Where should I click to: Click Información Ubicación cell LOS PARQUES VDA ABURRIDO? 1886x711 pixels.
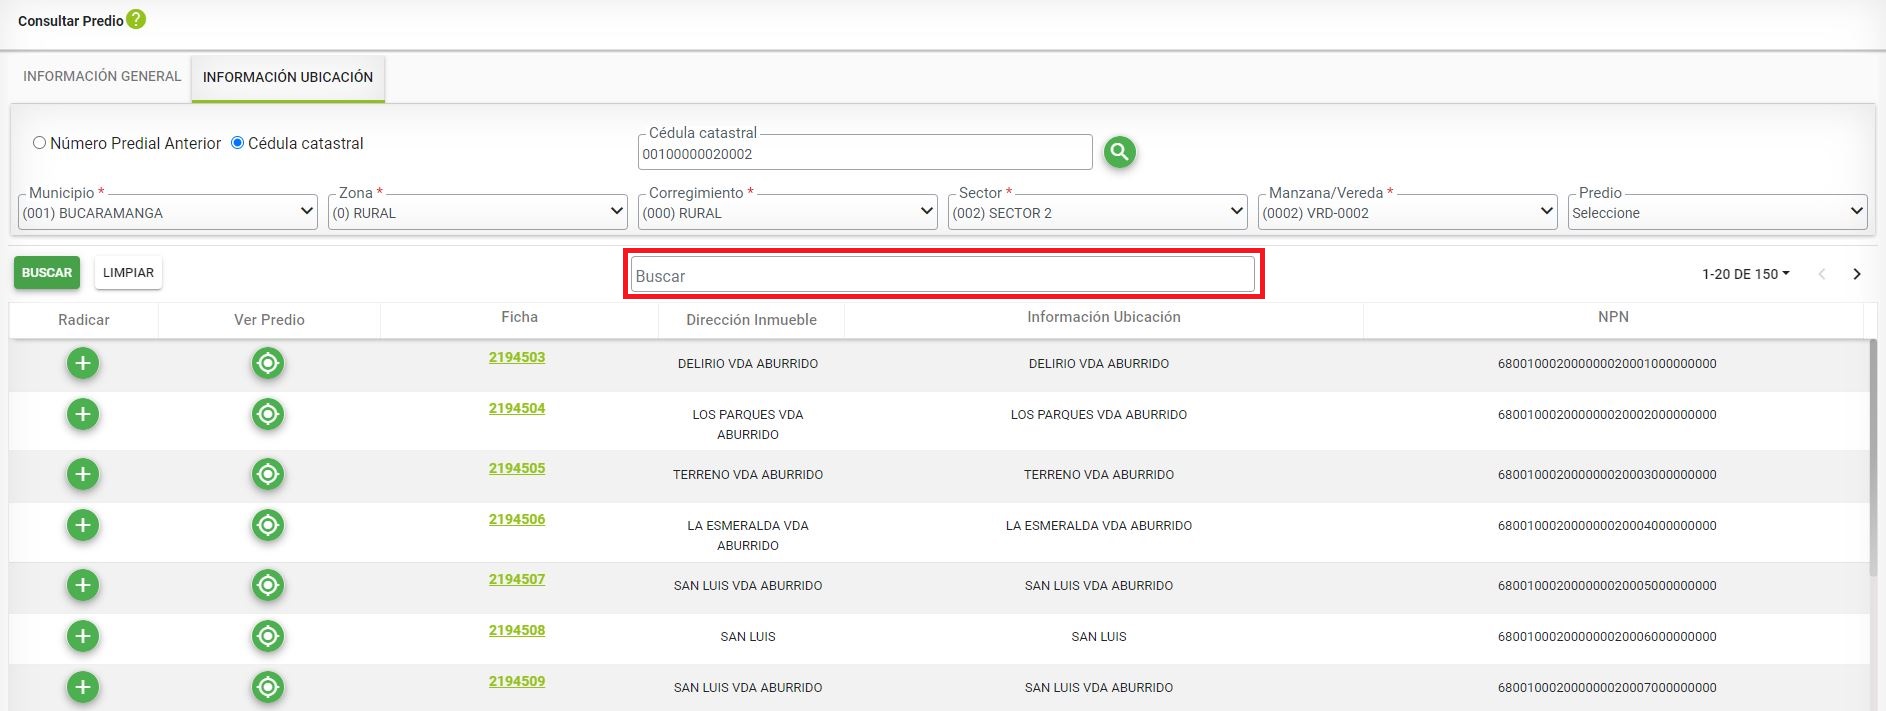tap(1099, 415)
